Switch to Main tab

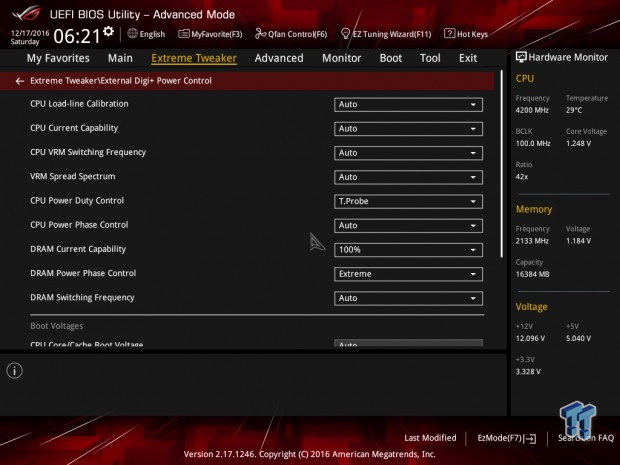(120, 58)
